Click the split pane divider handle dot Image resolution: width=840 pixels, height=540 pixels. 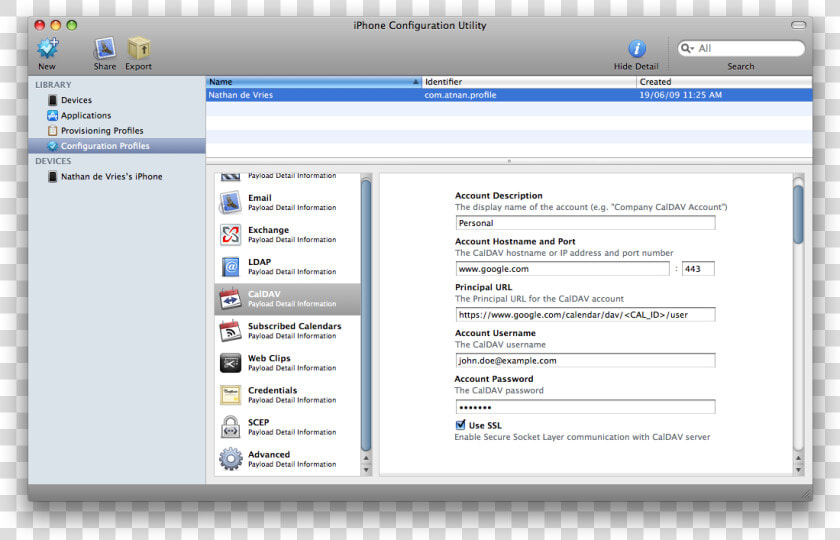[x=509, y=161]
